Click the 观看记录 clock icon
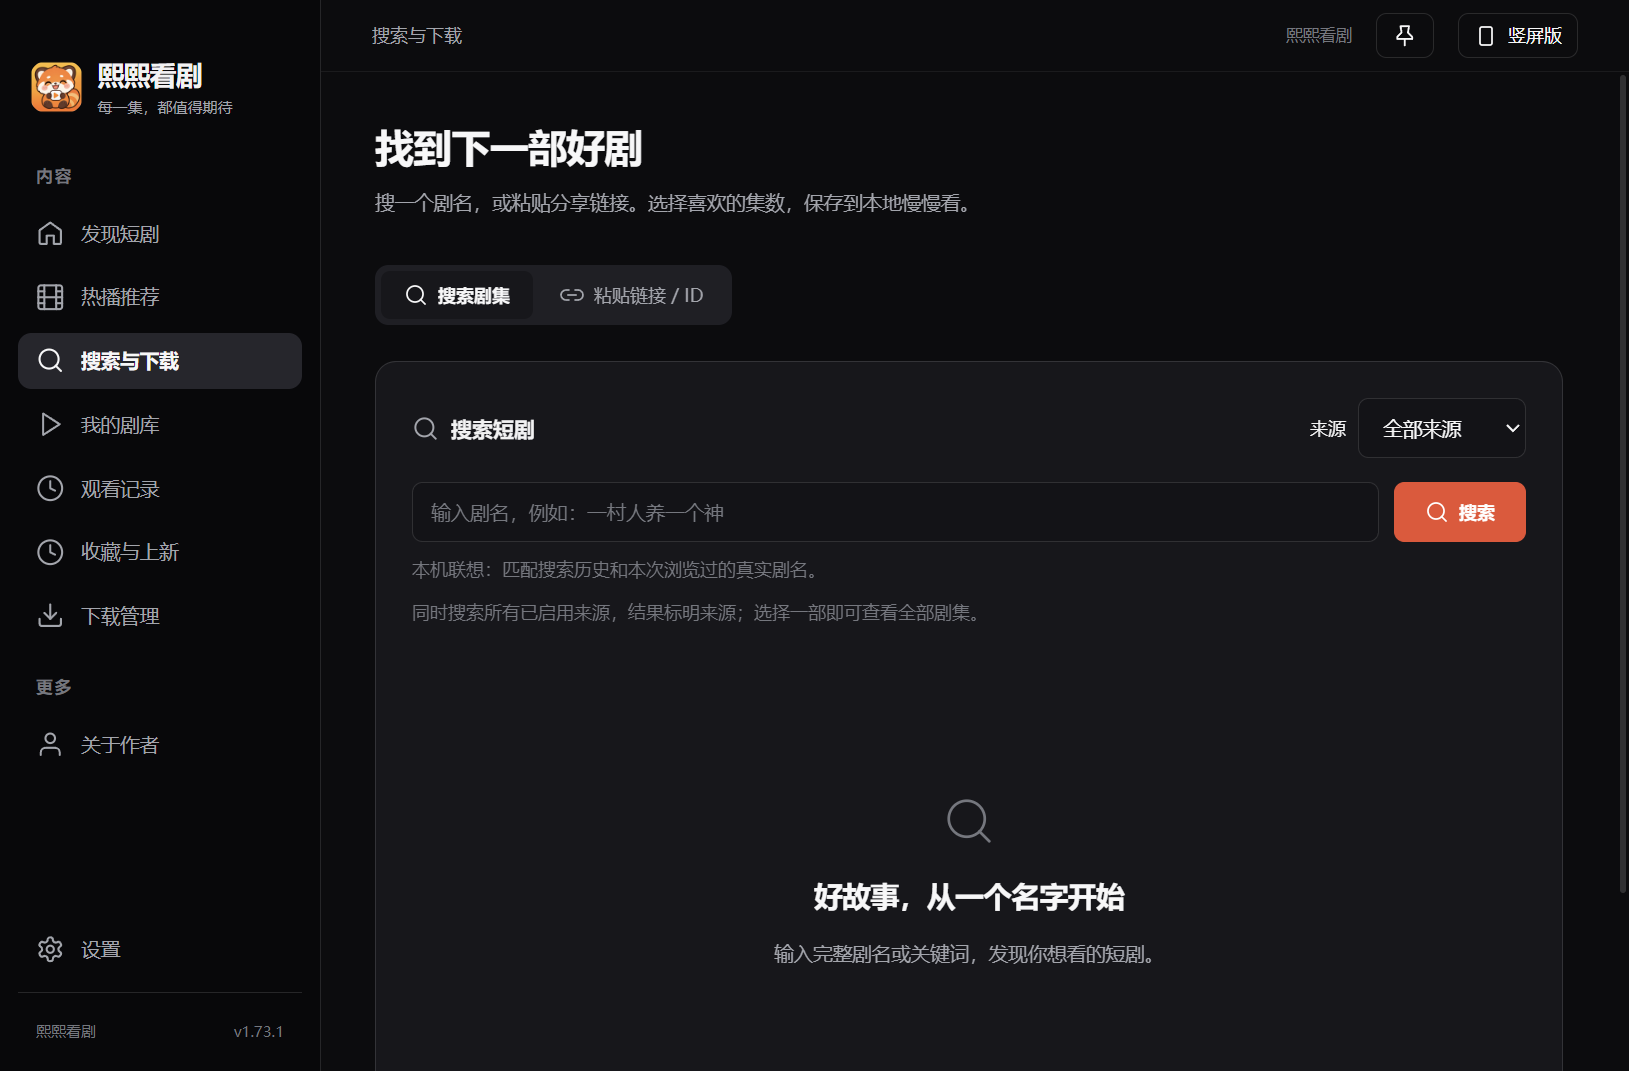The height and width of the screenshot is (1071, 1629). coord(50,488)
